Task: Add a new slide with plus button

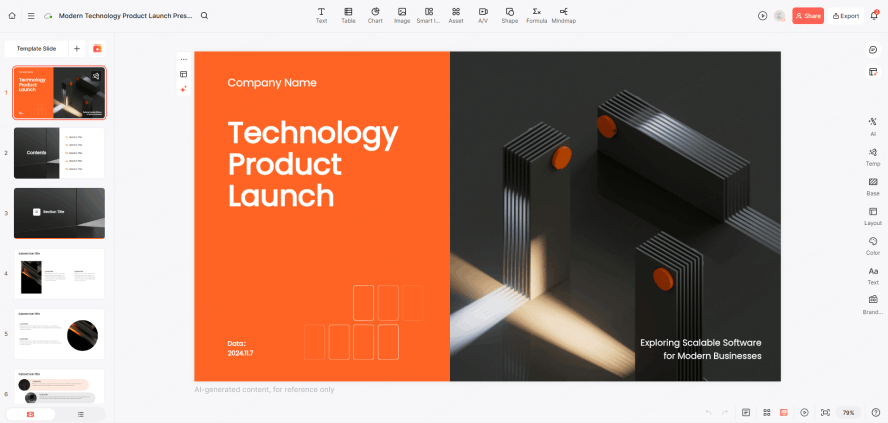Action: (77, 49)
